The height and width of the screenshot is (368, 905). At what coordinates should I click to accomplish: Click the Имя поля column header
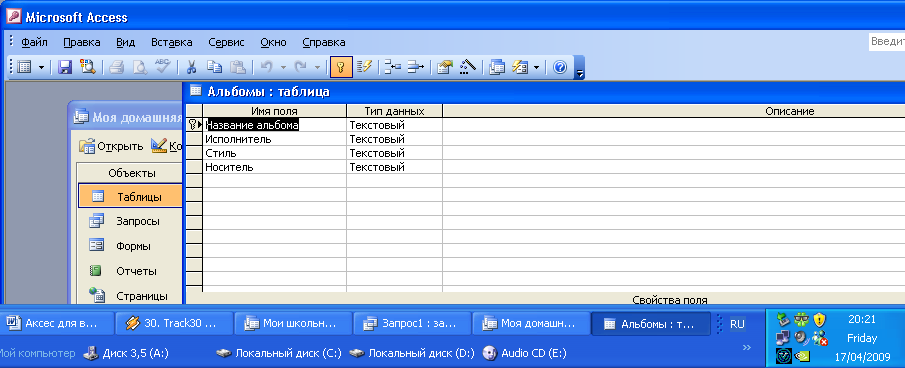tap(274, 111)
